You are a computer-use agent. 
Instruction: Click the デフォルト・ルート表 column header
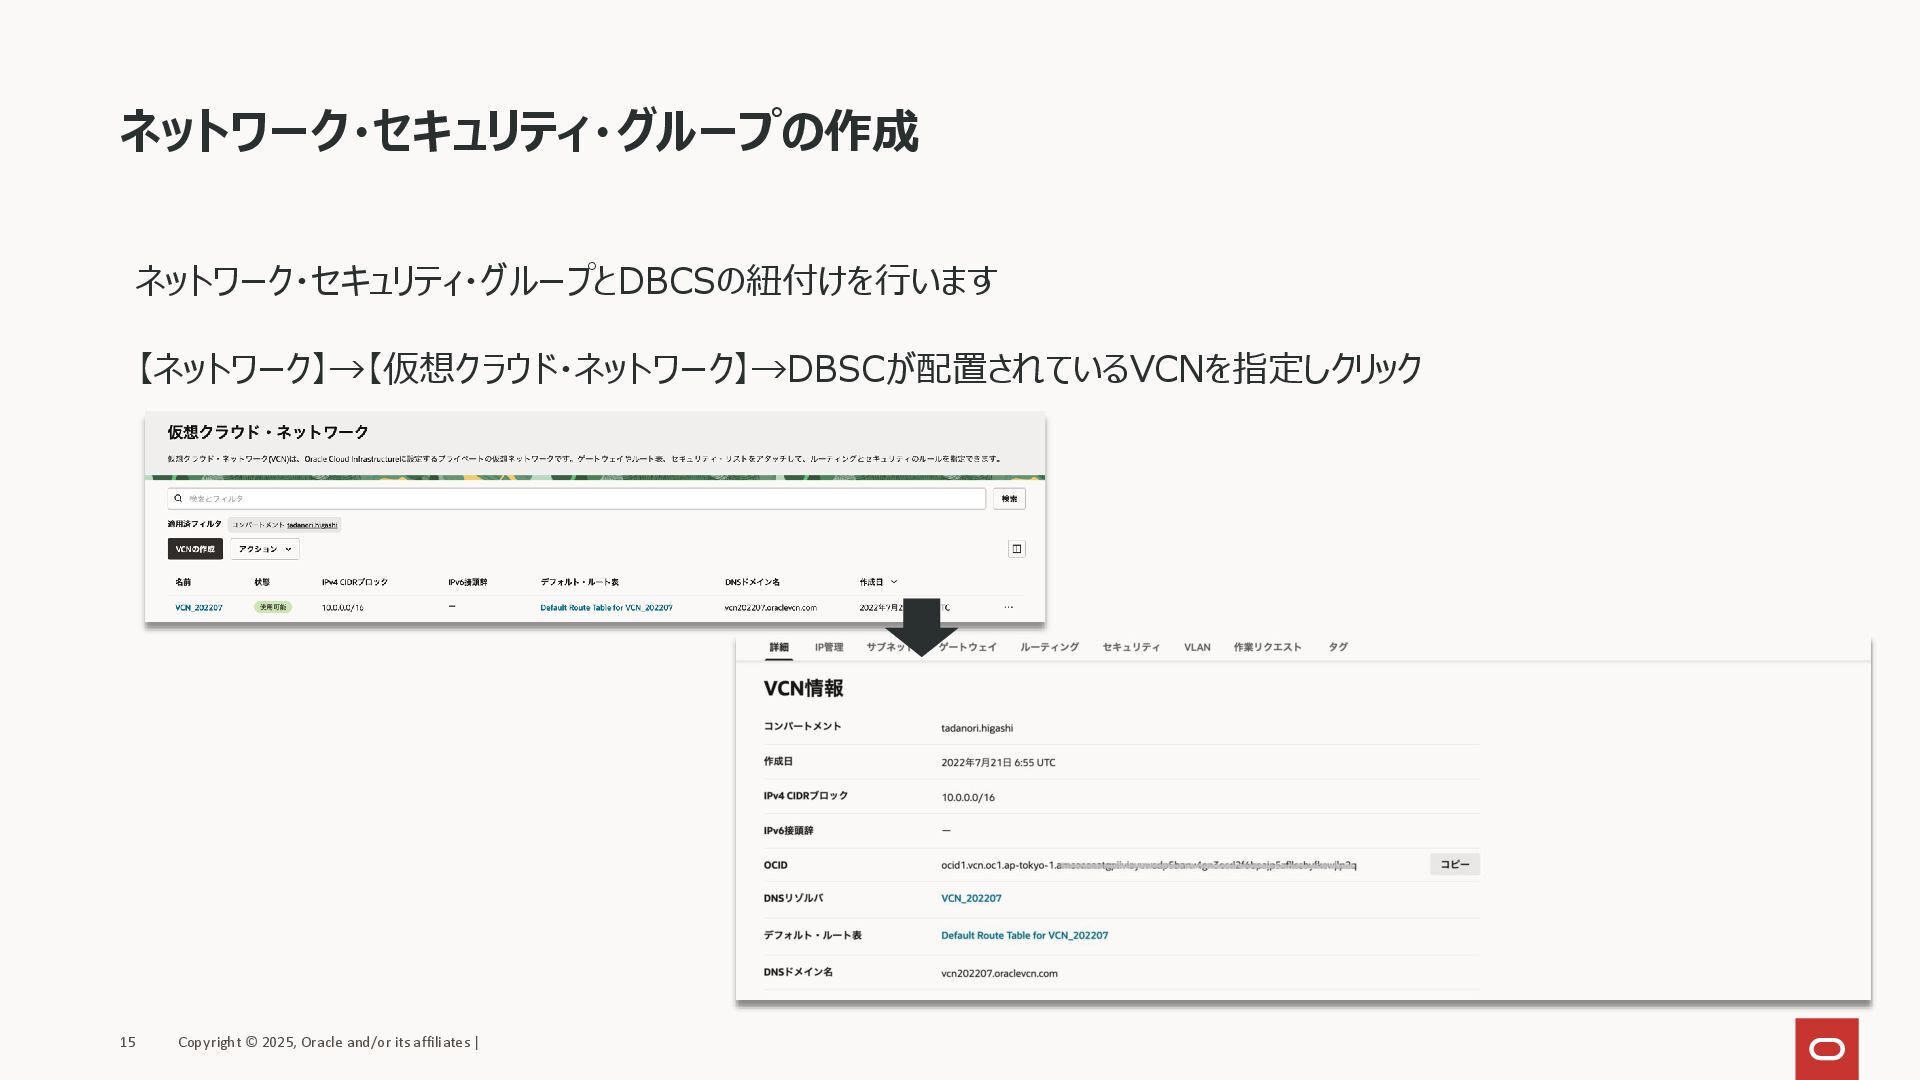(579, 582)
